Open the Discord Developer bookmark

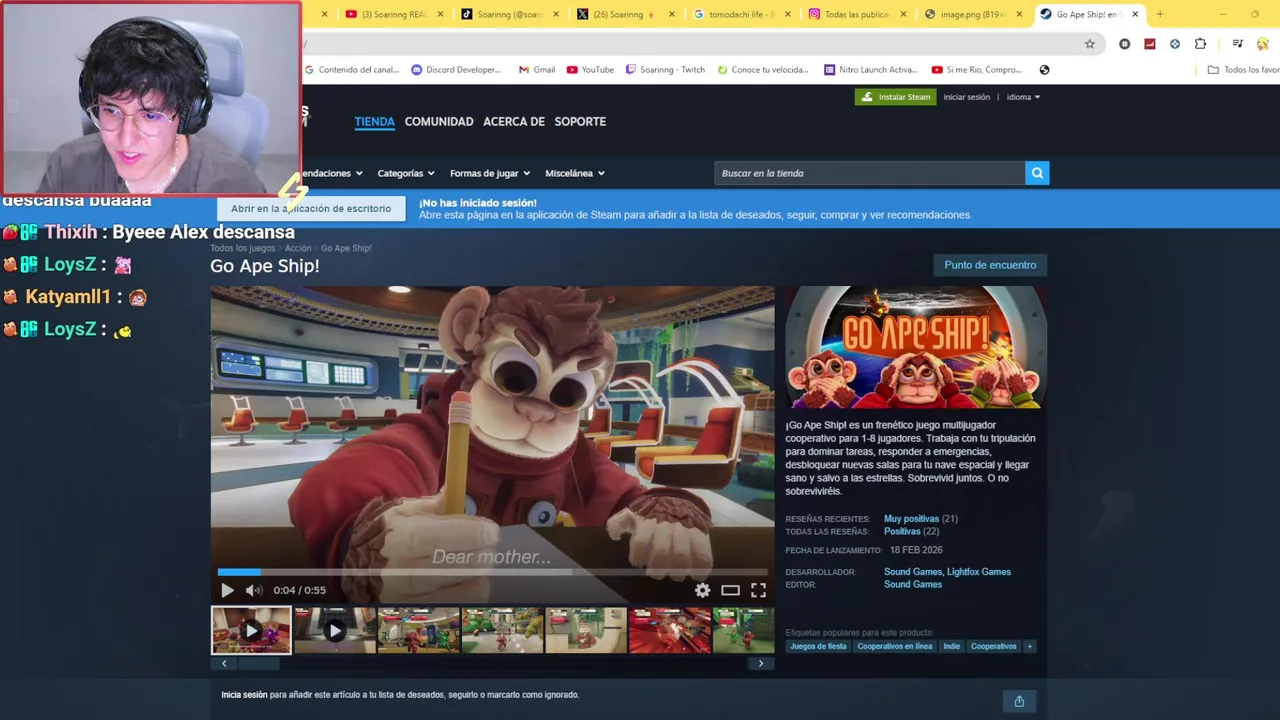[456, 70]
